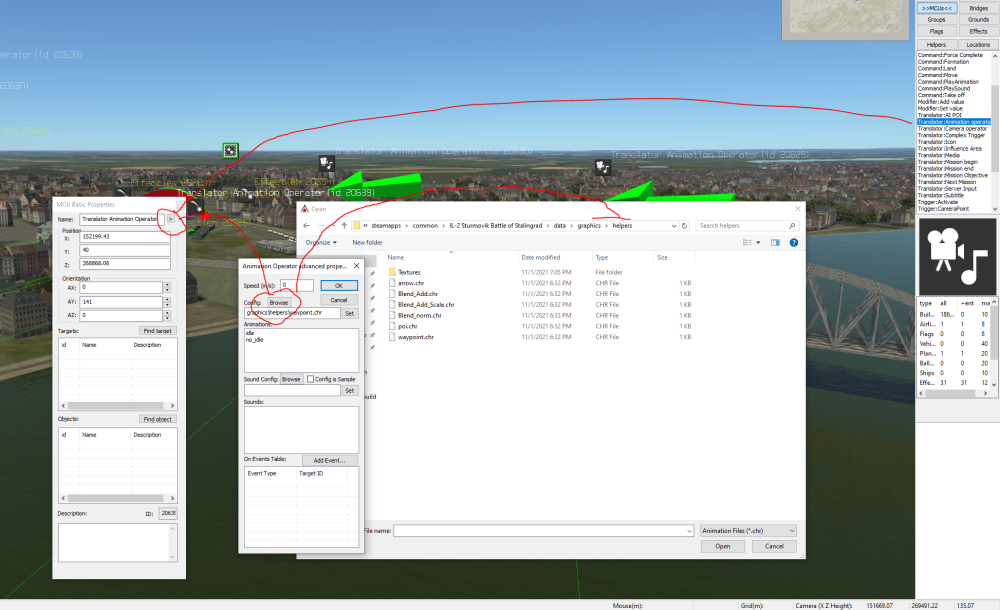The image size is (1000, 610).
Task: Open the address bar path dropdown
Action: 671,226
